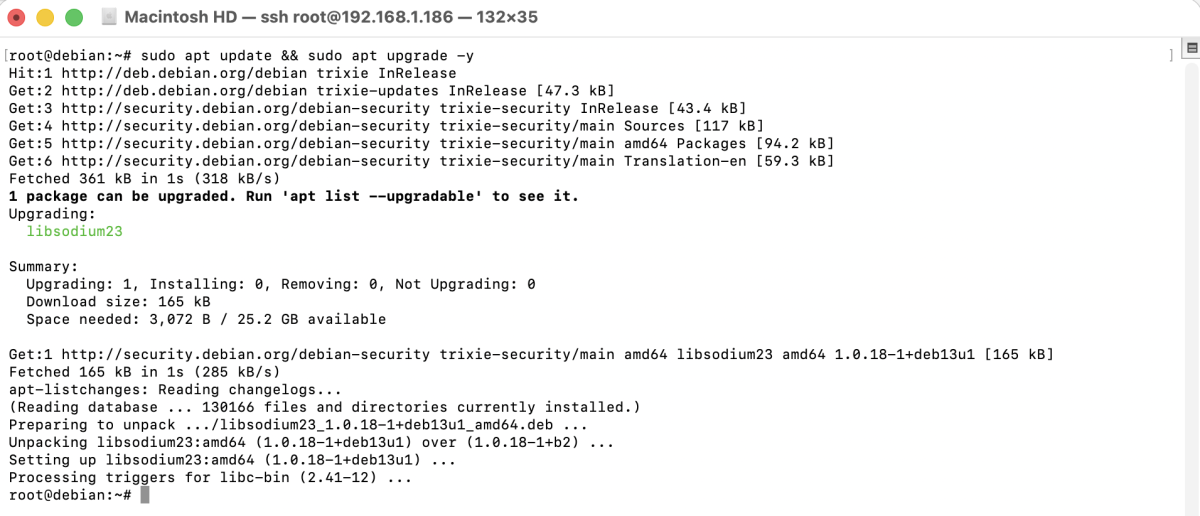This screenshot has height=516, width=1200.
Task: Click the bold '1 package can be upgraded' line
Action: pos(293,196)
